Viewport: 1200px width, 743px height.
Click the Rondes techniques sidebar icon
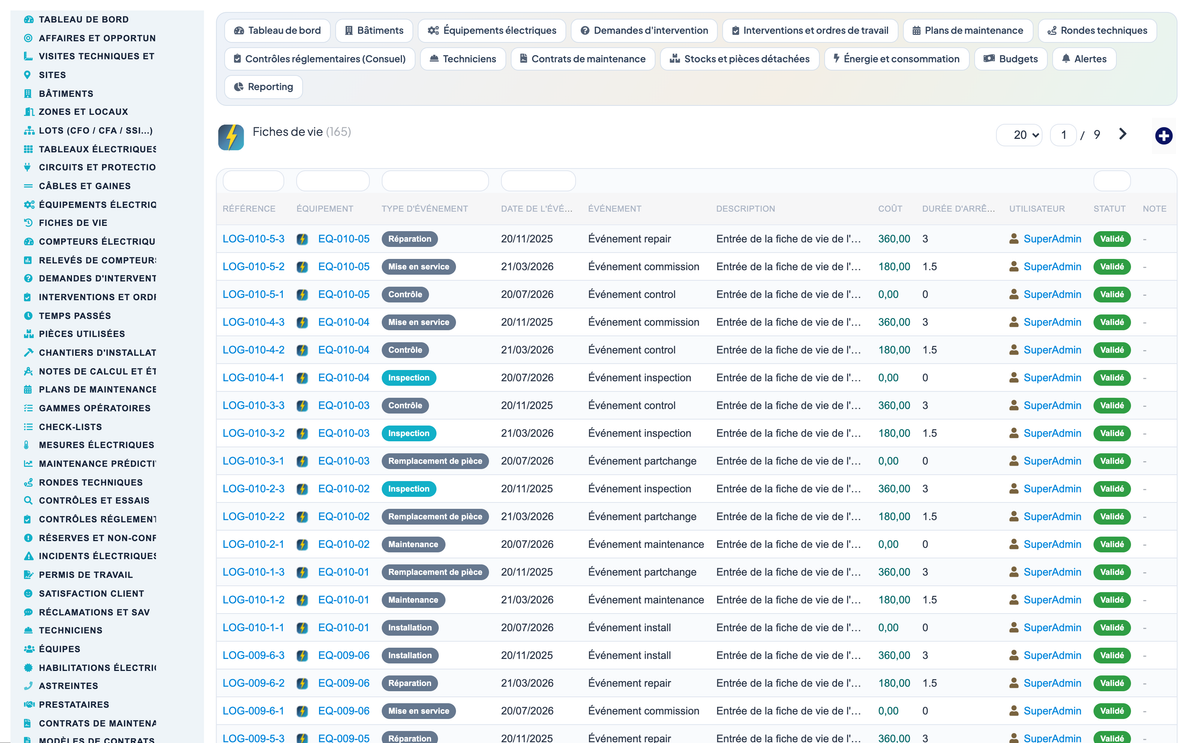[28, 482]
